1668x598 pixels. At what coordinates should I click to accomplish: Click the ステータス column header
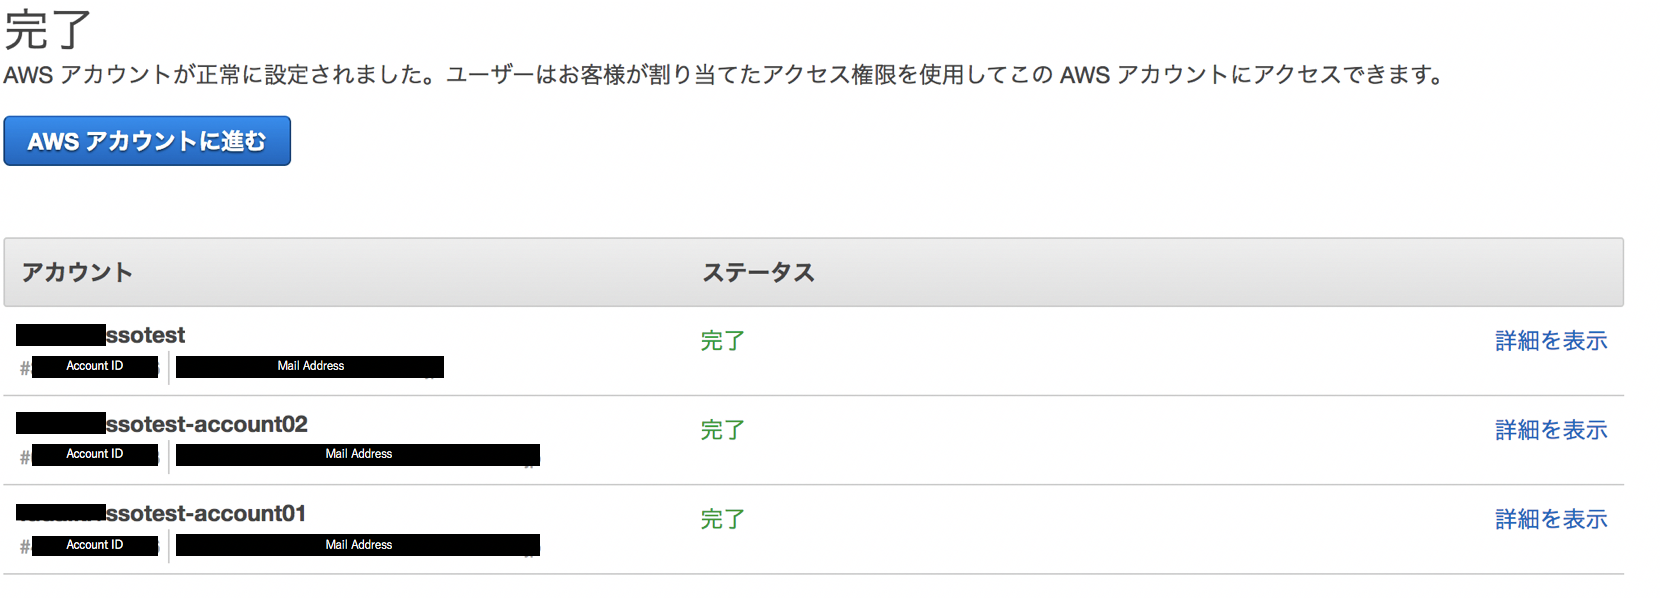tap(758, 272)
